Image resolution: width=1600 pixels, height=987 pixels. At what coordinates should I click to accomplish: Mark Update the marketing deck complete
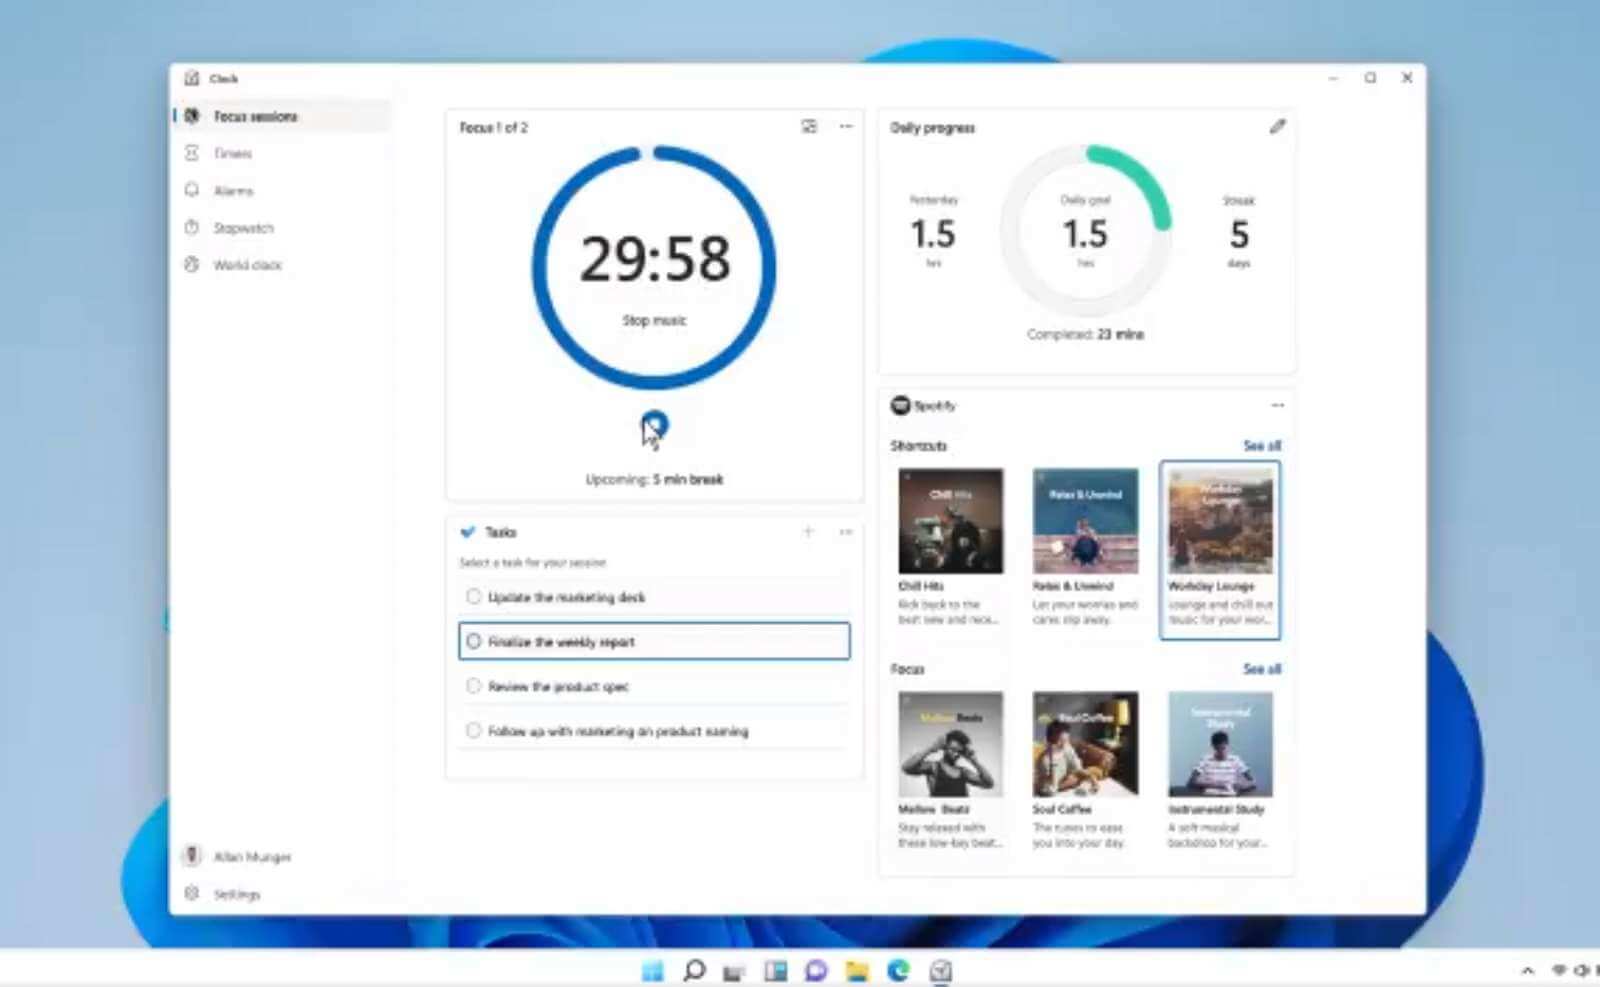pyautogui.click(x=474, y=597)
